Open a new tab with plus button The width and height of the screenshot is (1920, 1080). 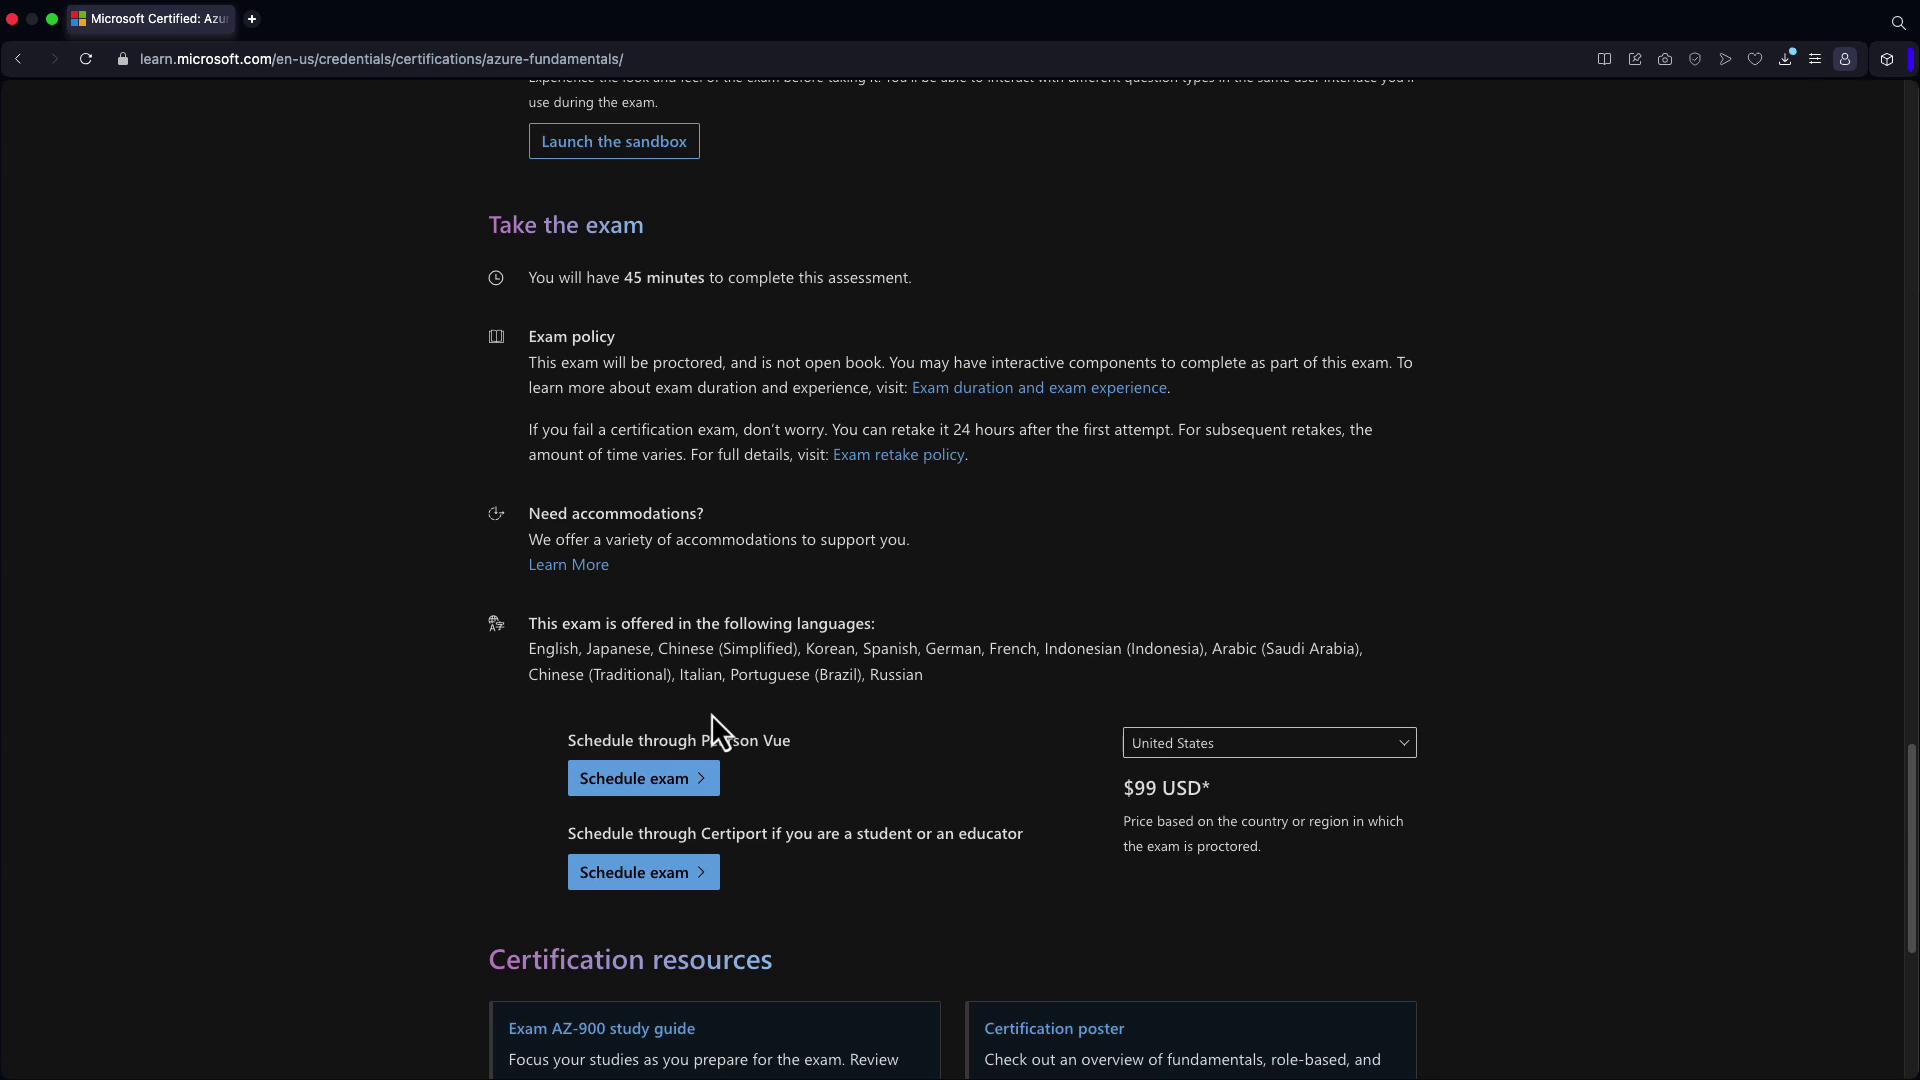(252, 19)
